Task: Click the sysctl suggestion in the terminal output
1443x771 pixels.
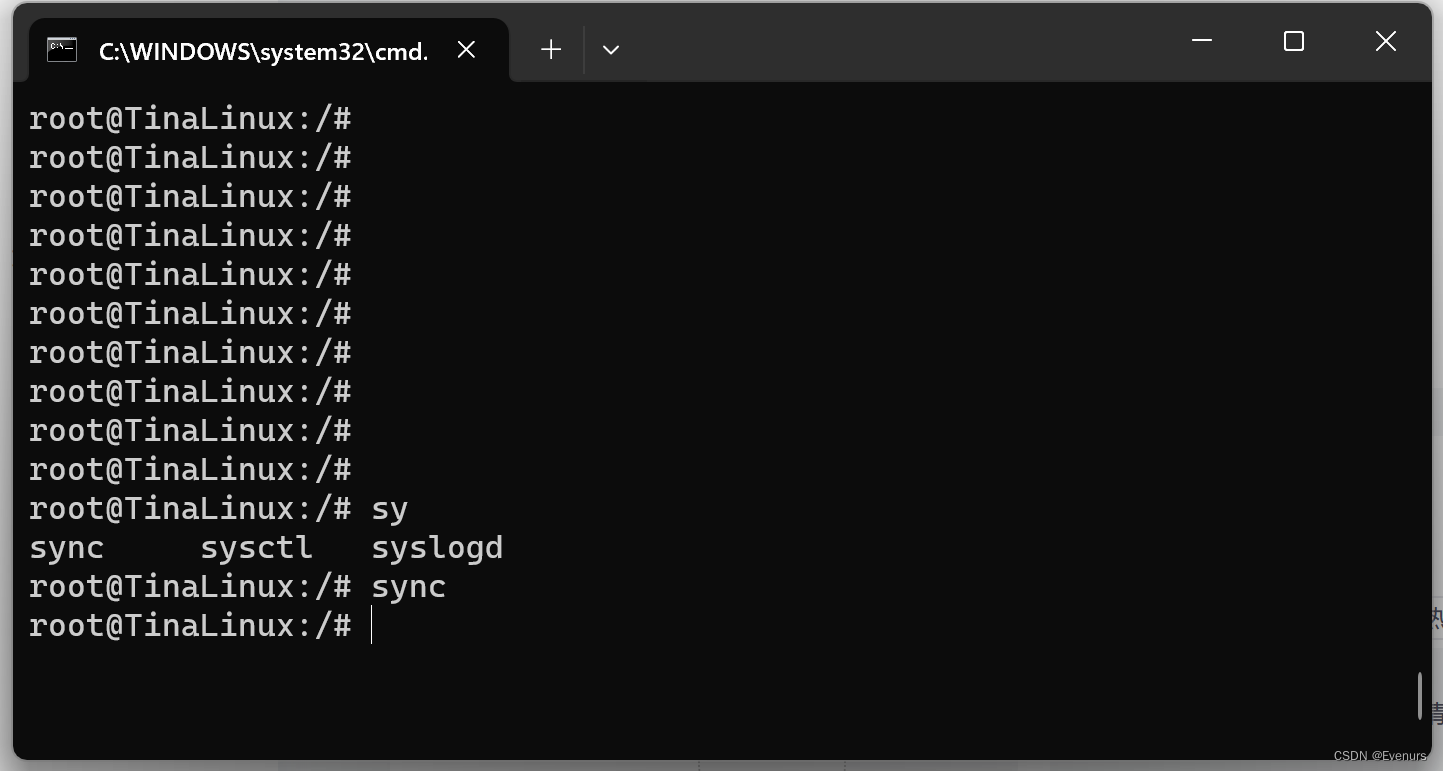Action: [256, 546]
